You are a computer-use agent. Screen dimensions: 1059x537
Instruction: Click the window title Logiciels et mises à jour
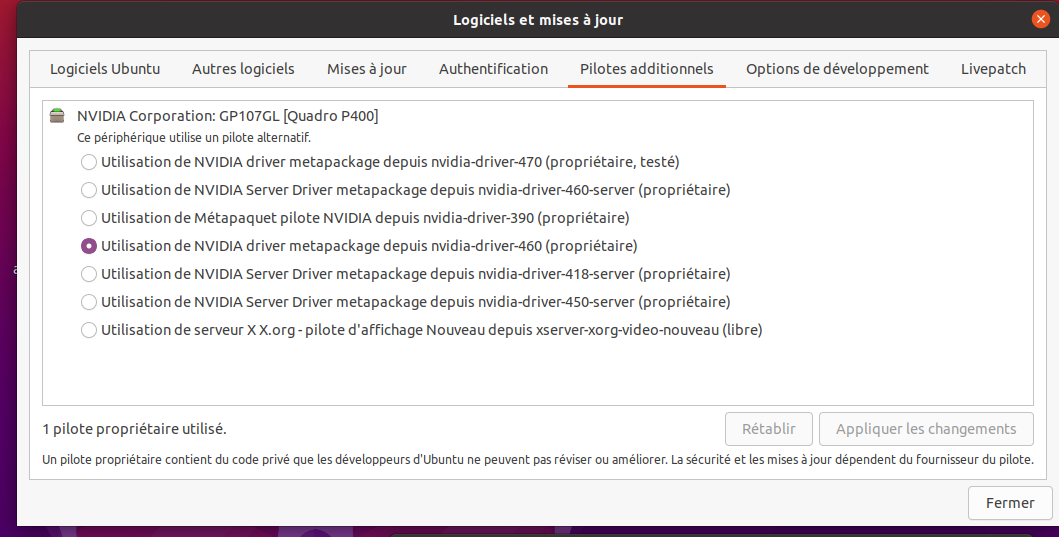(x=538, y=20)
